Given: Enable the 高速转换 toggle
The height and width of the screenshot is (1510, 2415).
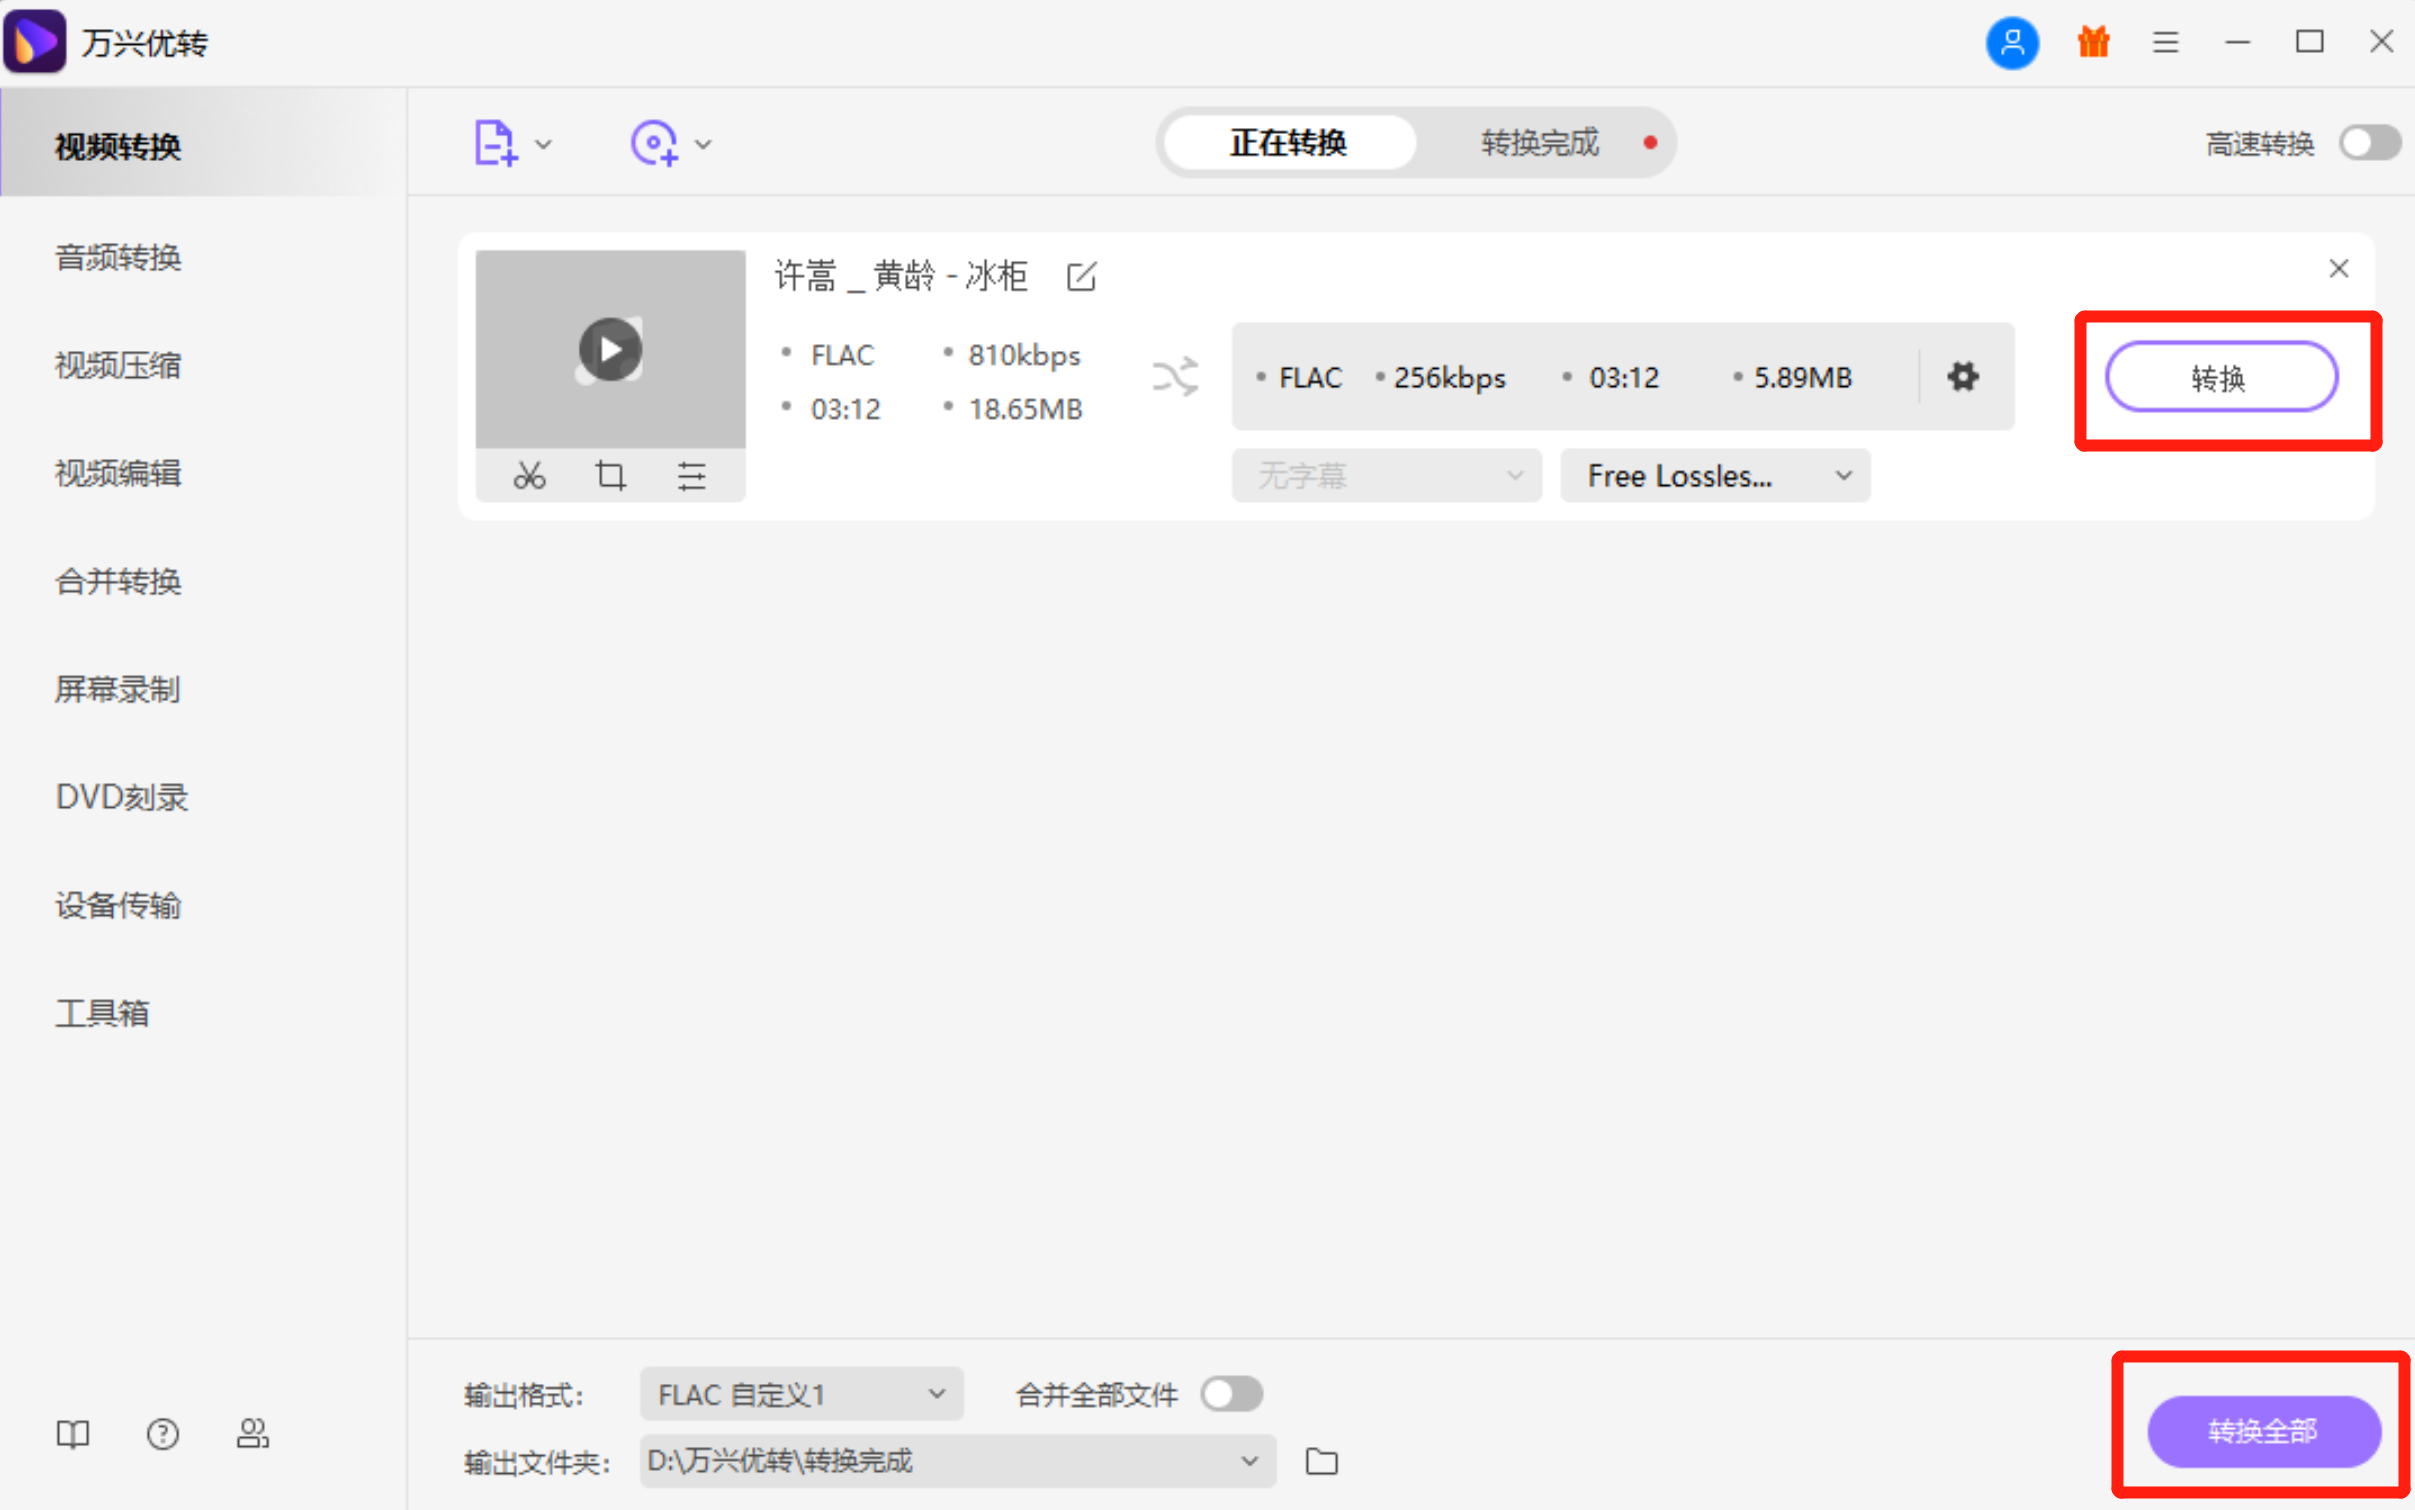Looking at the screenshot, I should 2368,143.
